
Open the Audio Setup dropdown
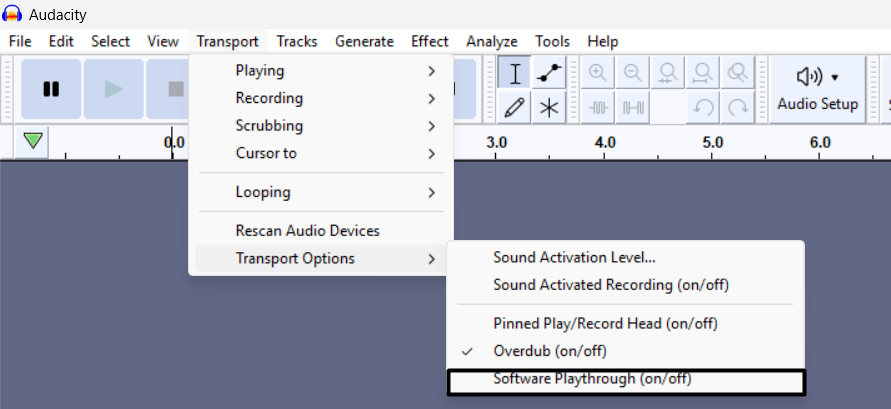[x=818, y=89]
